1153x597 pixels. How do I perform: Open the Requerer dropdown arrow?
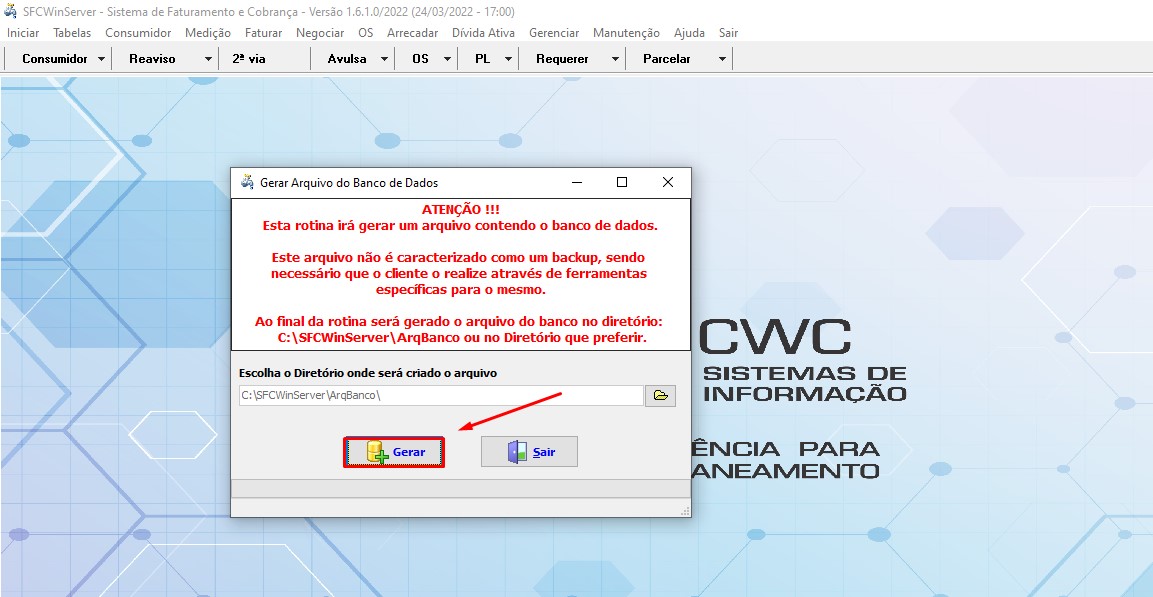615,59
